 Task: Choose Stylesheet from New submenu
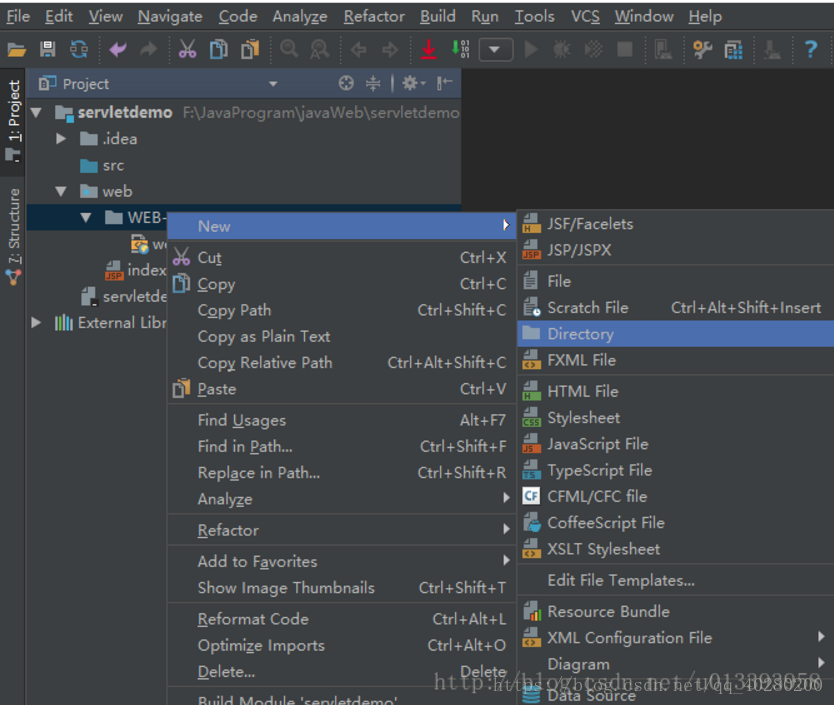pos(675,418)
